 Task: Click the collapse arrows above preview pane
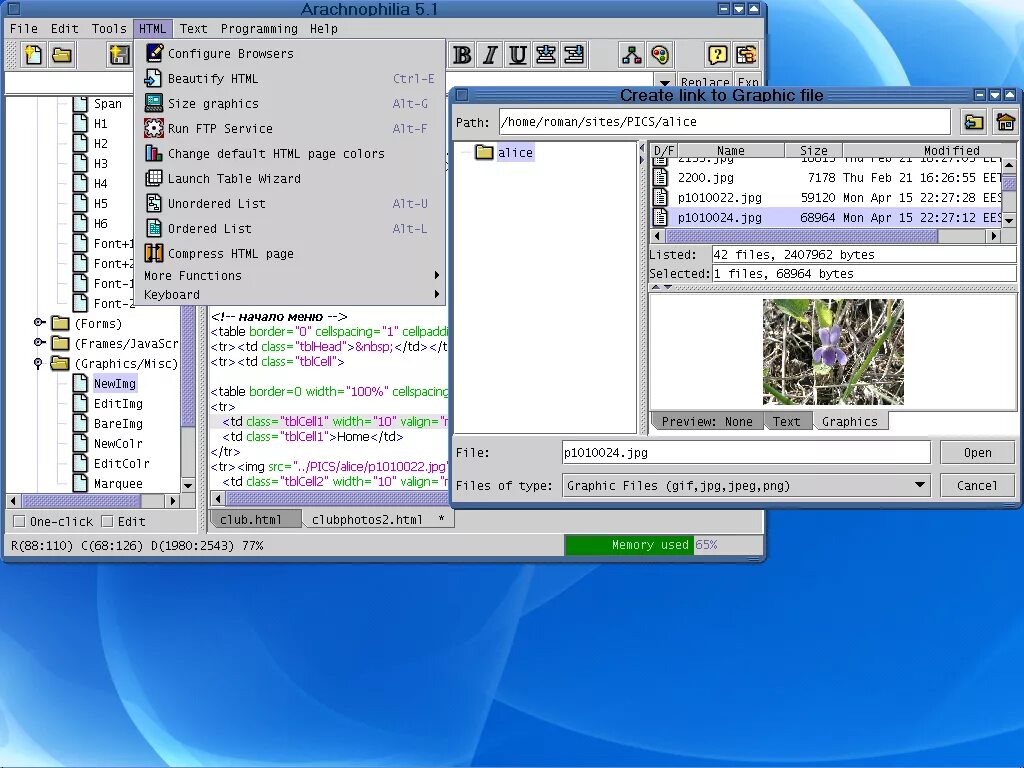coord(662,287)
